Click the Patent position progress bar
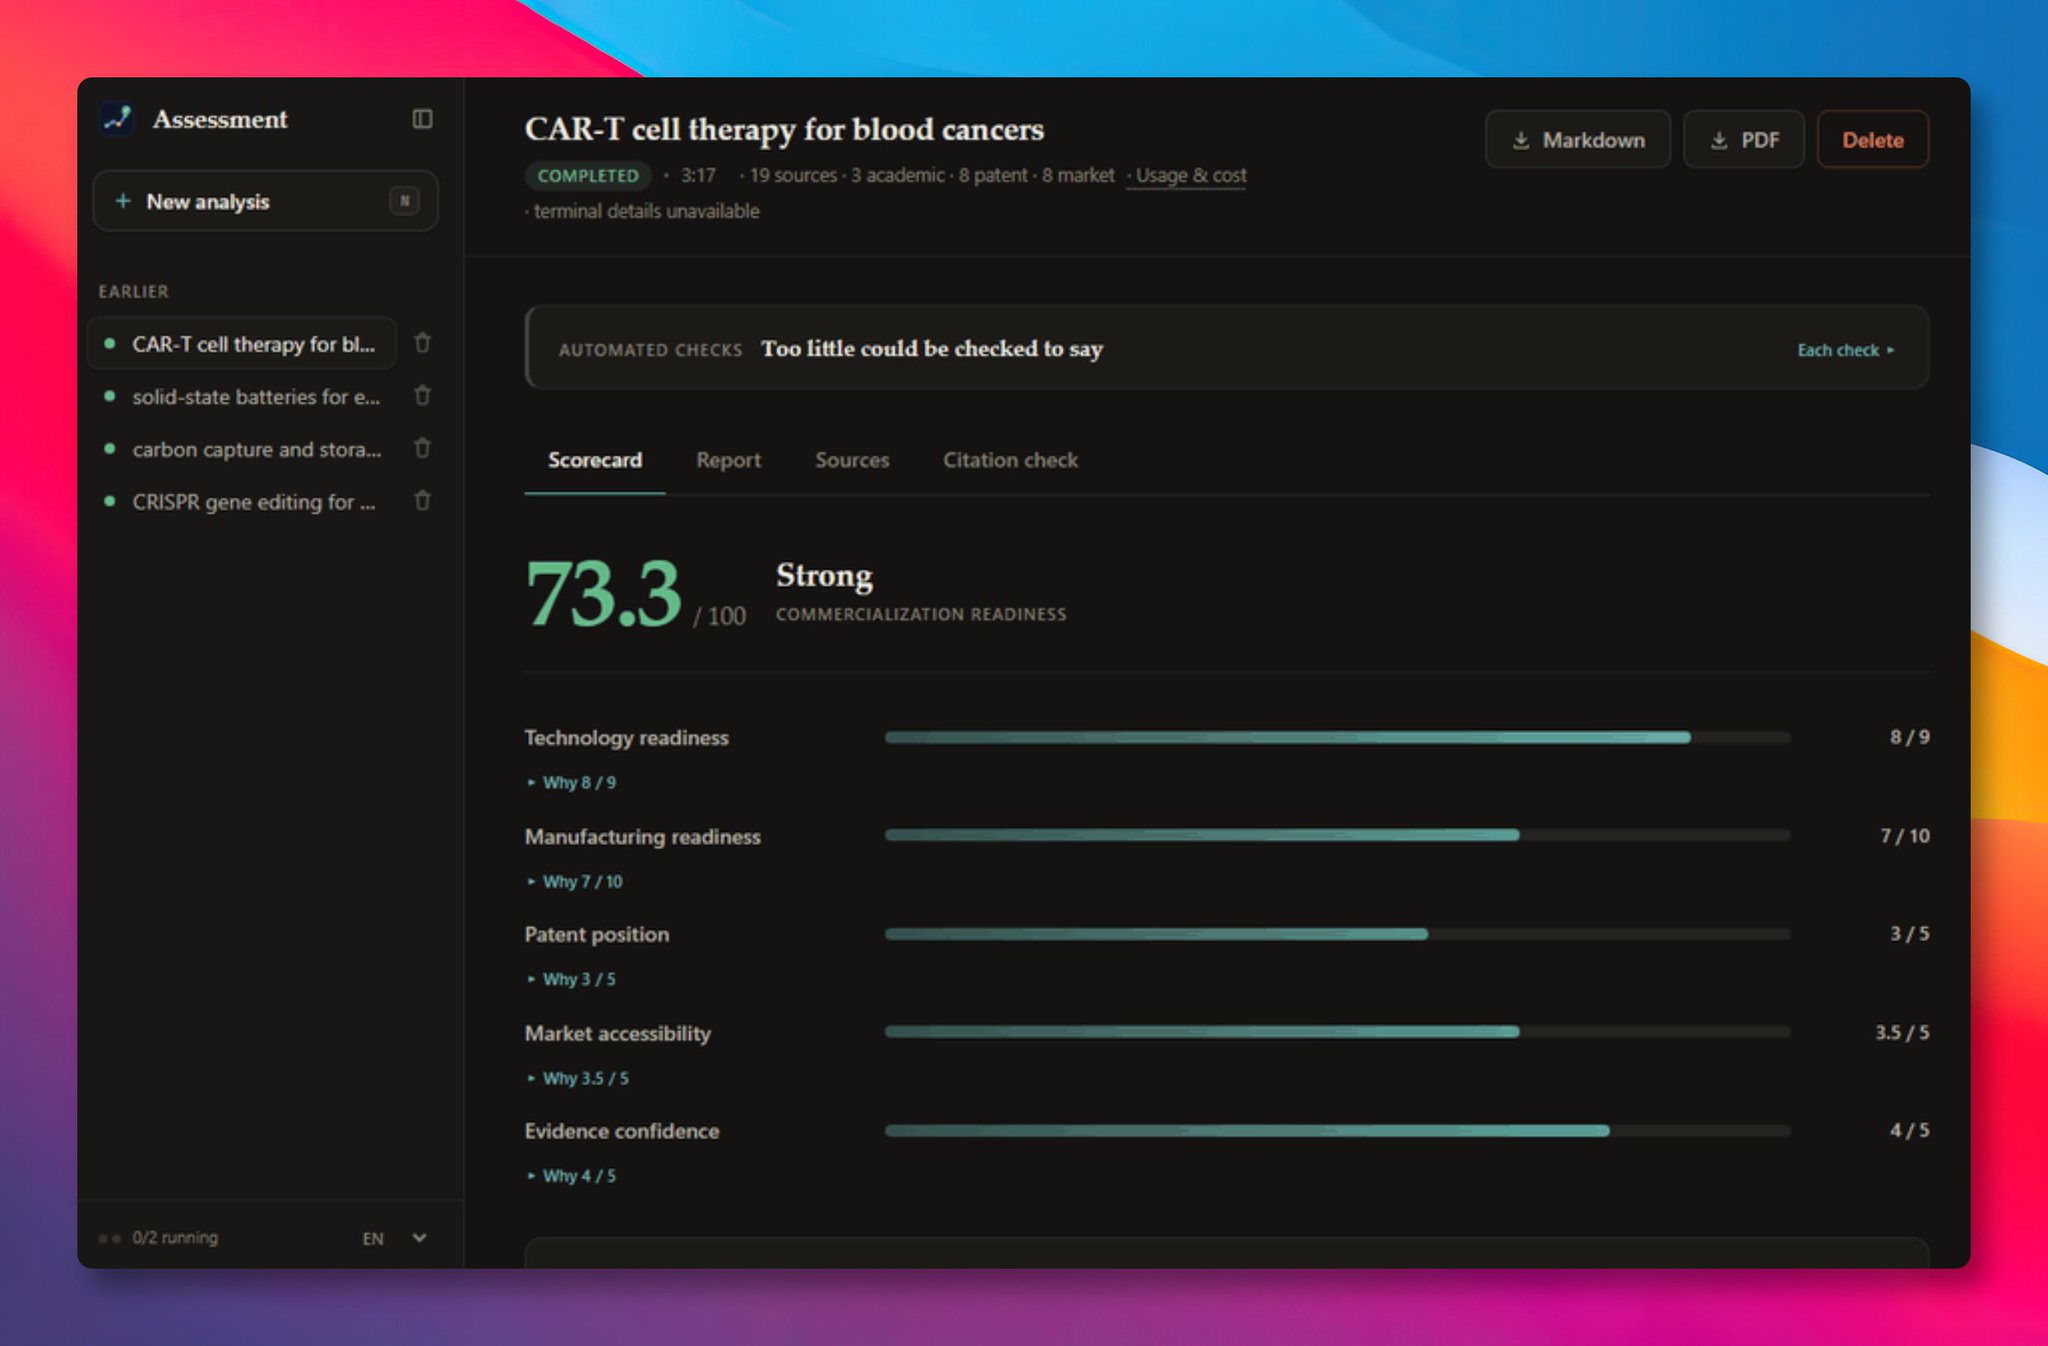 1337,934
